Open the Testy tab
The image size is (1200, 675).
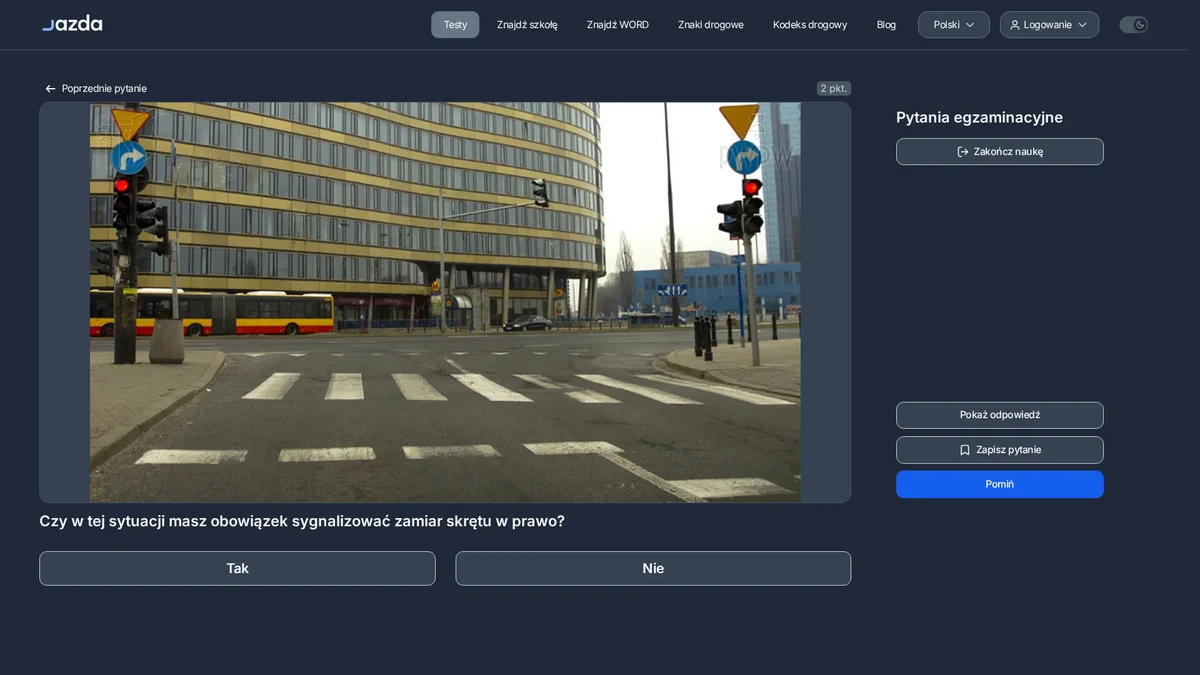455,25
